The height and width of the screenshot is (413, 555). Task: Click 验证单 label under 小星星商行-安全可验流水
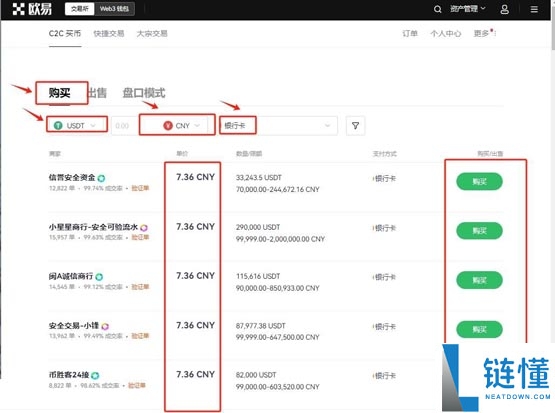pyautogui.click(x=140, y=237)
